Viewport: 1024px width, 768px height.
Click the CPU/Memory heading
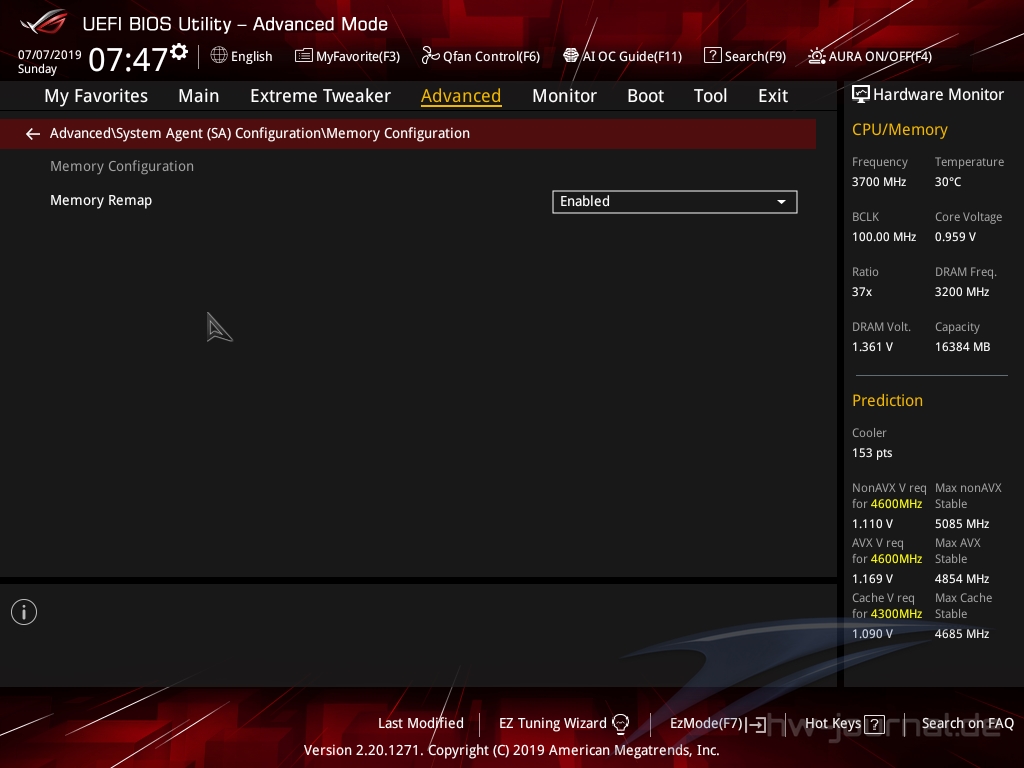tap(899, 129)
